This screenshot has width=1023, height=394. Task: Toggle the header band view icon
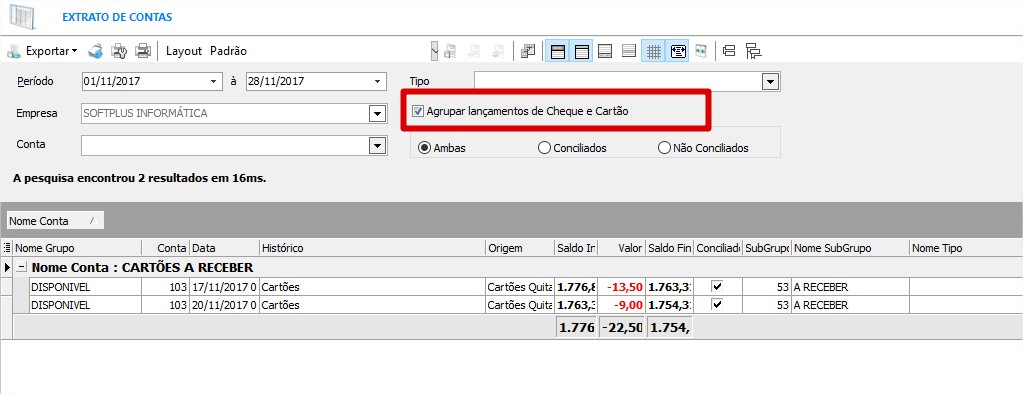coord(581,51)
